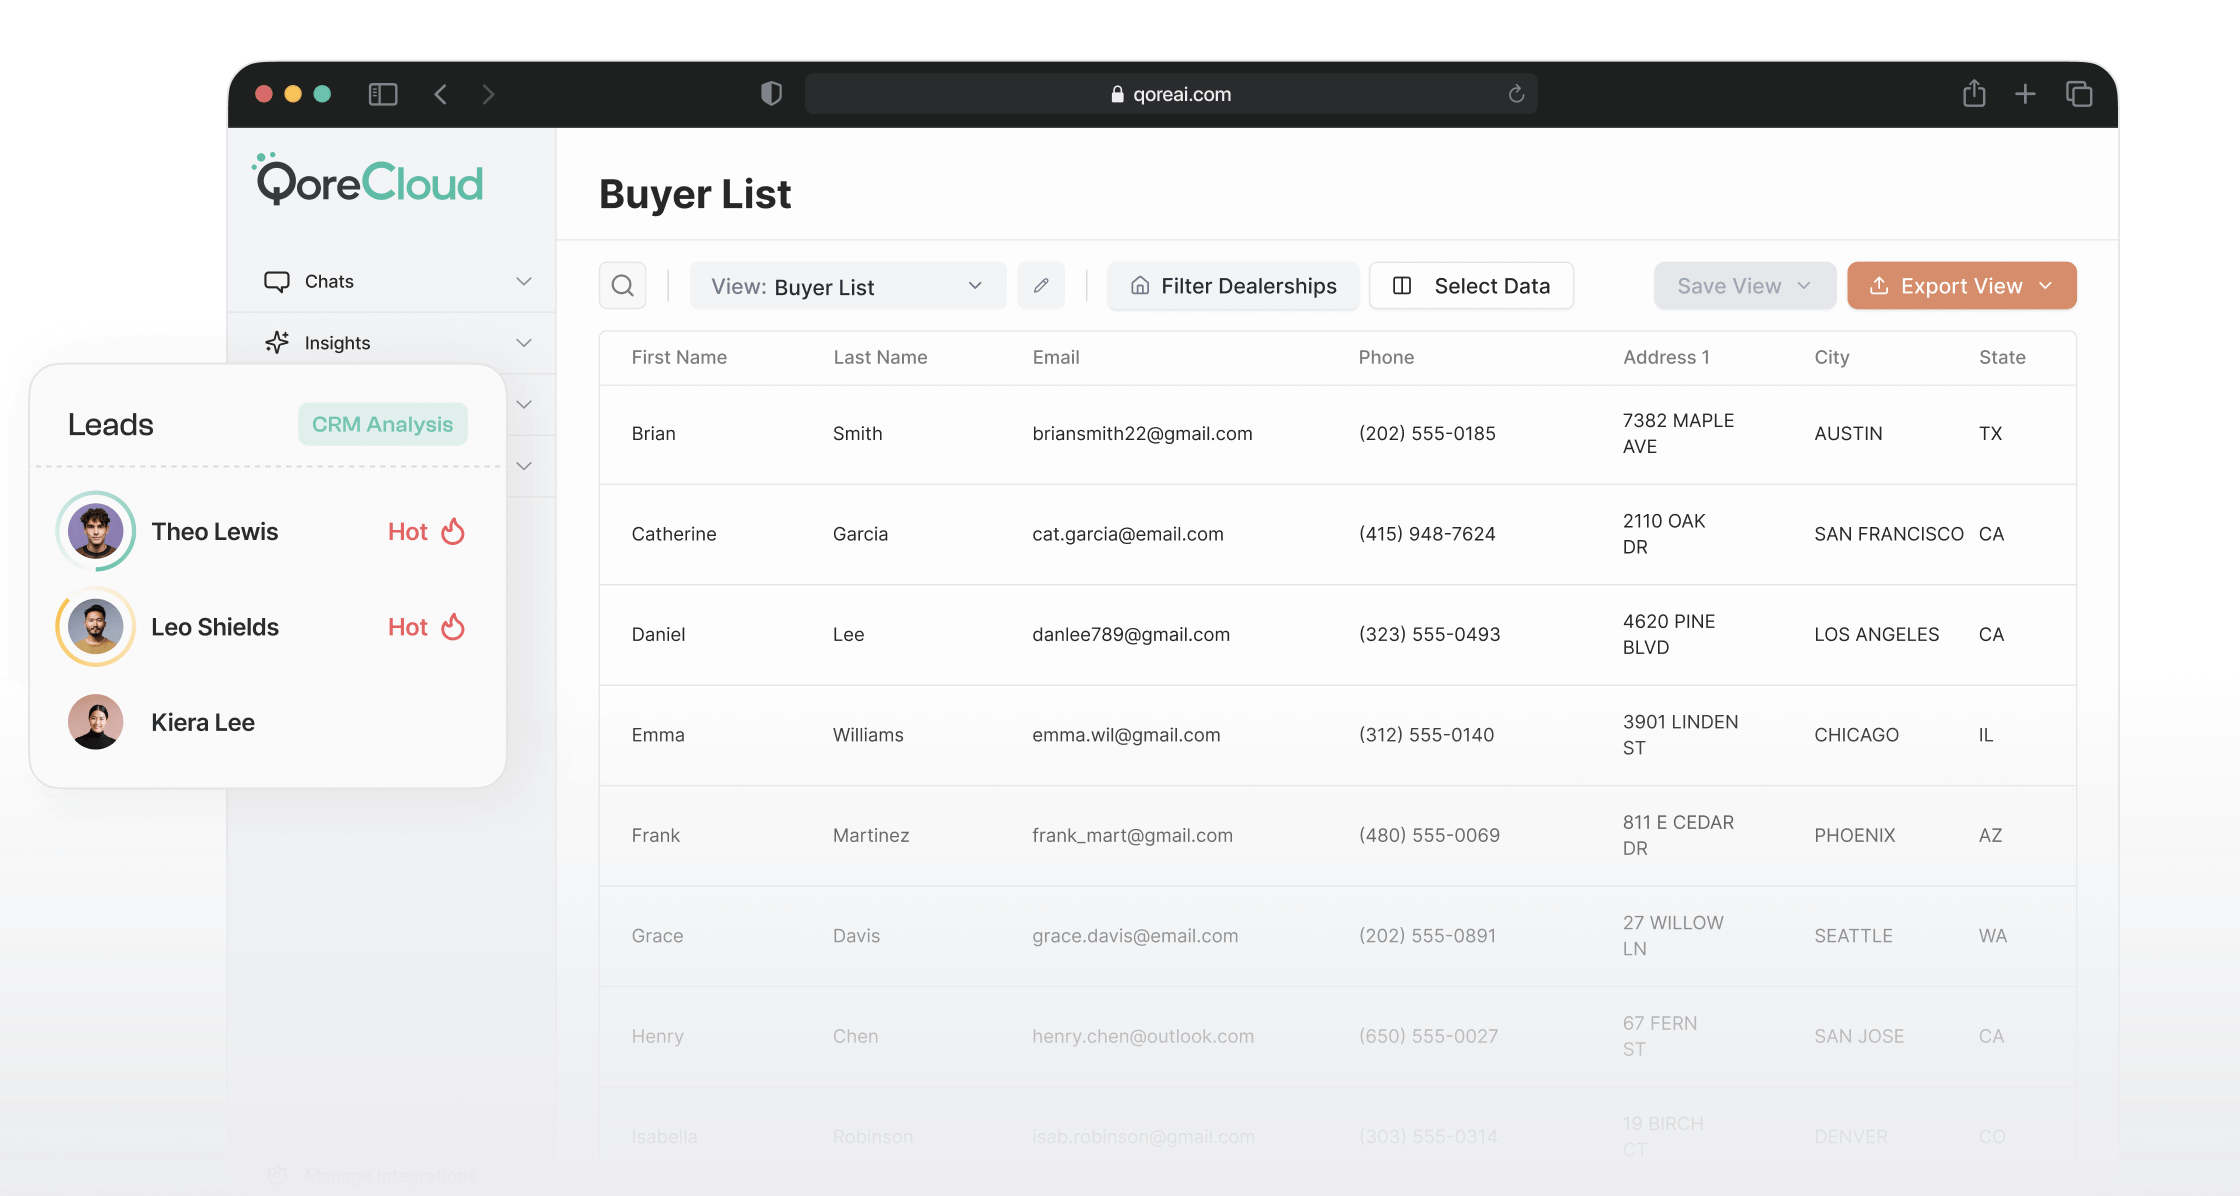This screenshot has height=1196, width=2240.
Task: Click the Email column header
Action: coord(1055,357)
